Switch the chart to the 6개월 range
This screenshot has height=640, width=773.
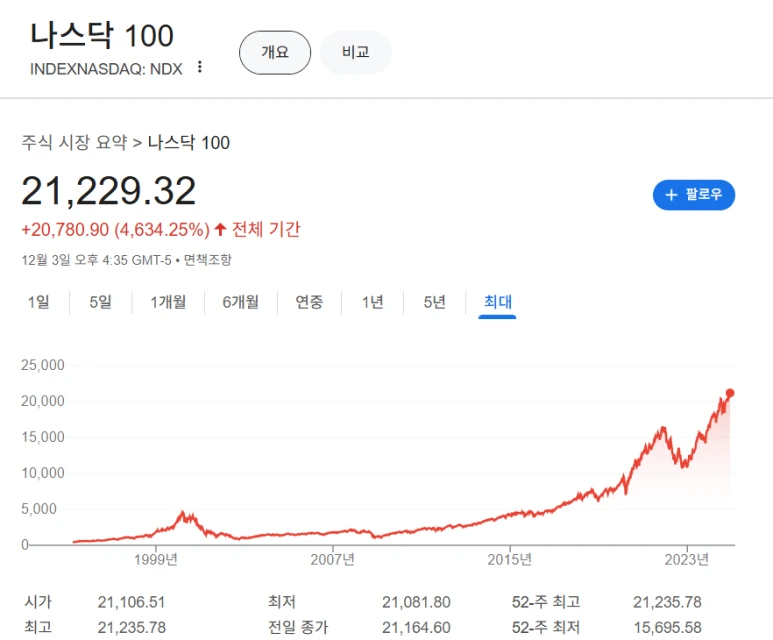point(241,302)
